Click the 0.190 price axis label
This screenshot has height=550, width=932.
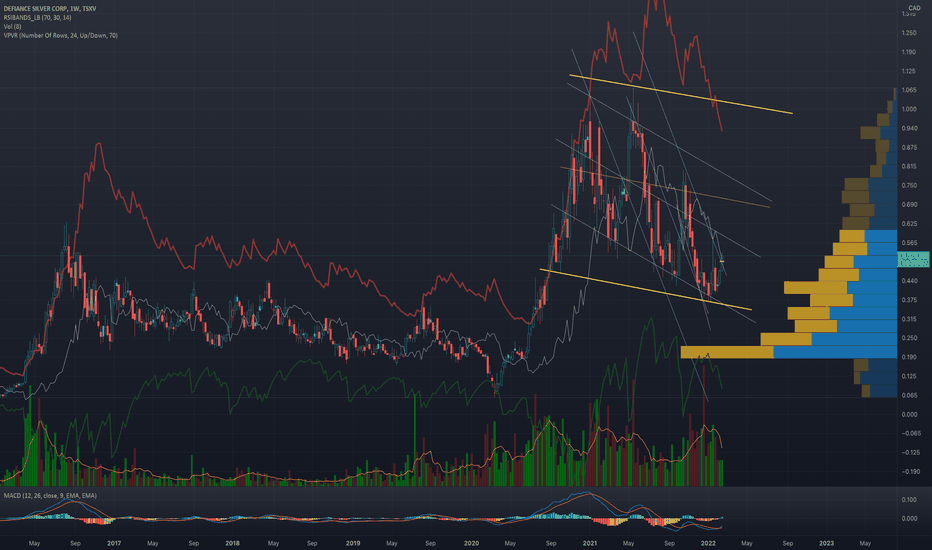(909, 357)
